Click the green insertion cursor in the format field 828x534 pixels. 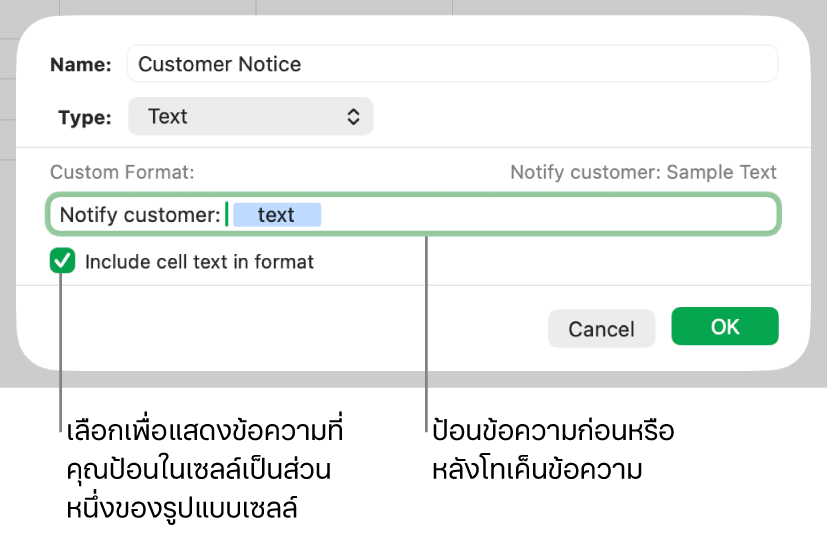[227, 215]
